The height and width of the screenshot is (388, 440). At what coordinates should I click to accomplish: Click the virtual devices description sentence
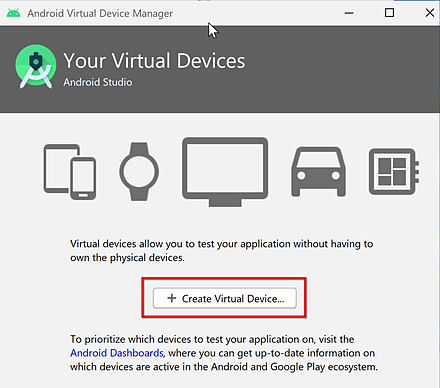click(221, 251)
